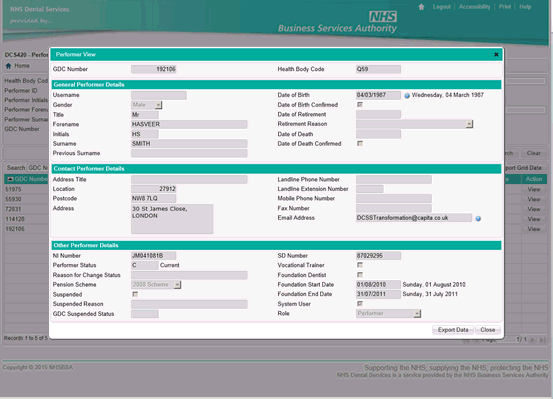Toggle Date of Death Confirmed checkbox
The image size is (553, 399).
360,143
